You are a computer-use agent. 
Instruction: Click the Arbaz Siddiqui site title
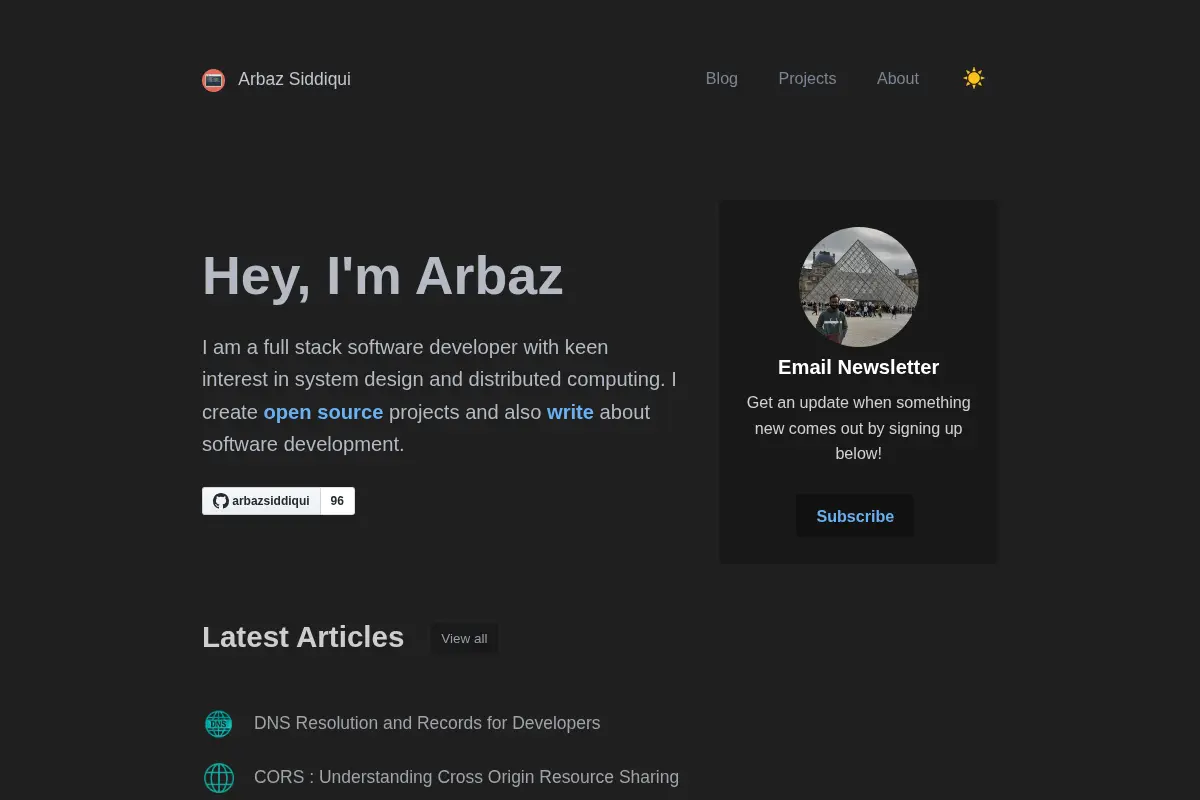point(294,79)
